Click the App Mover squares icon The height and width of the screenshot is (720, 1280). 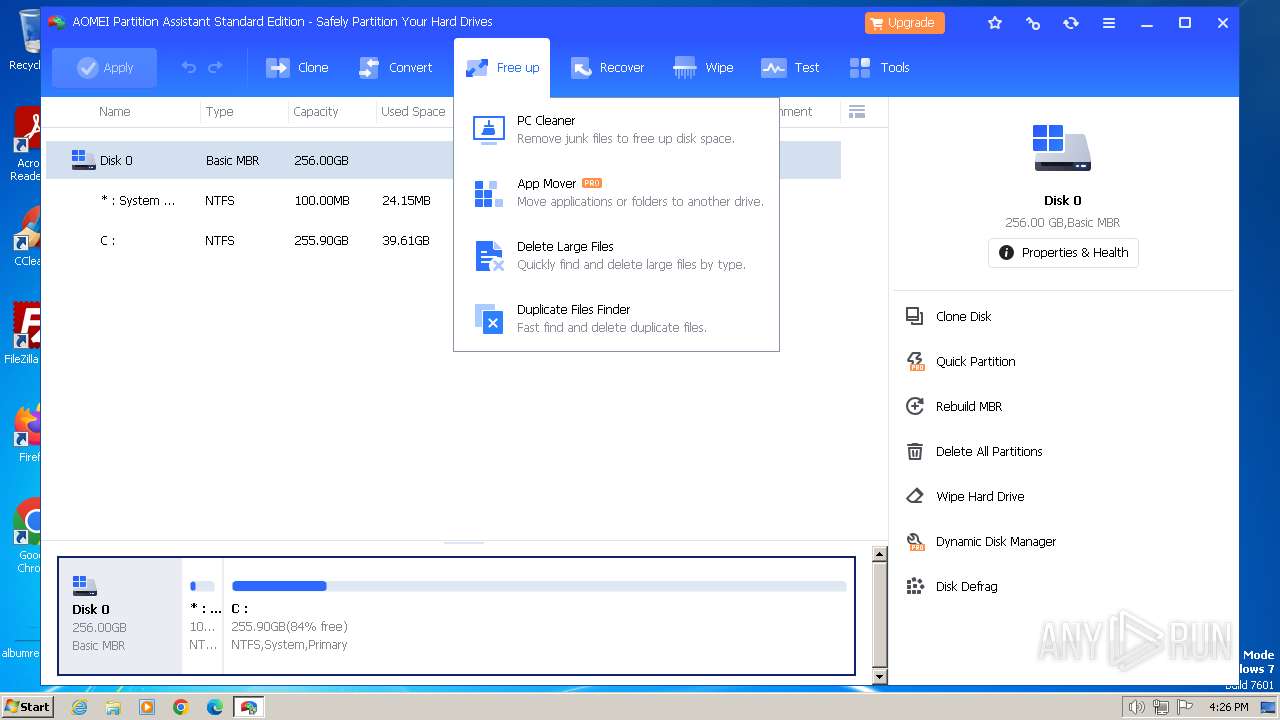click(489, 193)
